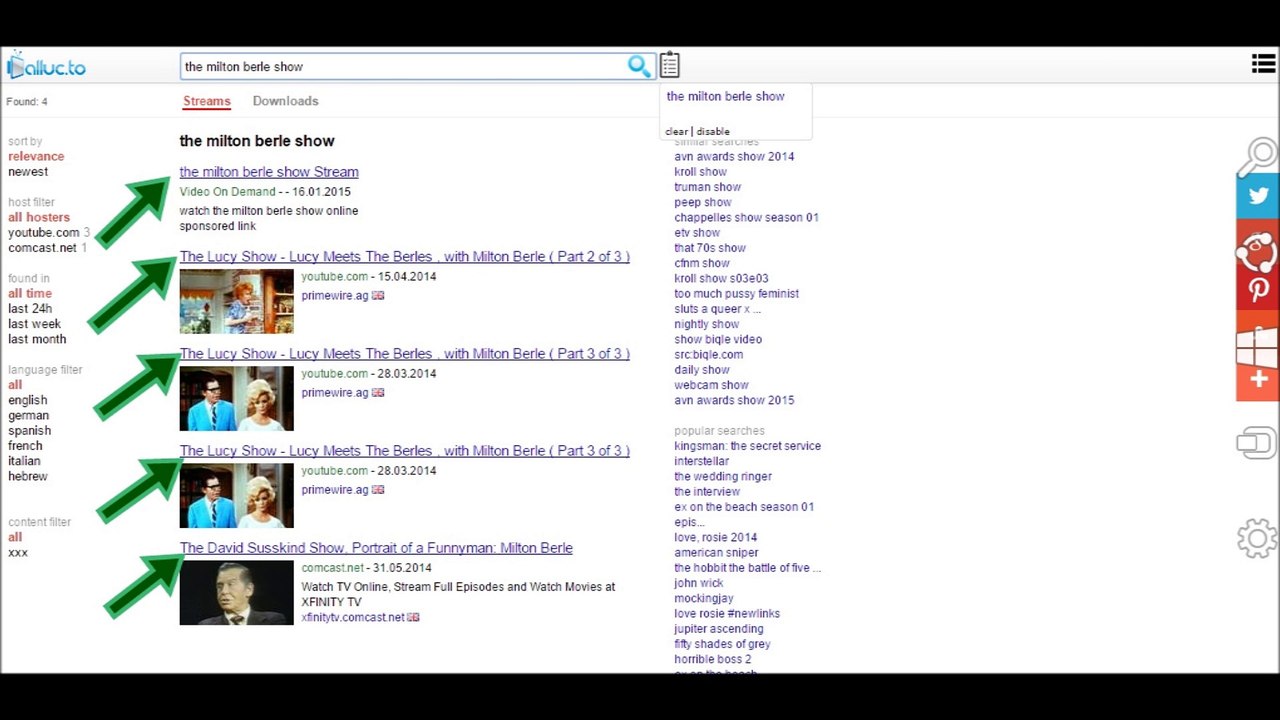This screenshot has width=1280, height=720.
Task: Click the blue magnifier search button
Action: click(639, 66)
